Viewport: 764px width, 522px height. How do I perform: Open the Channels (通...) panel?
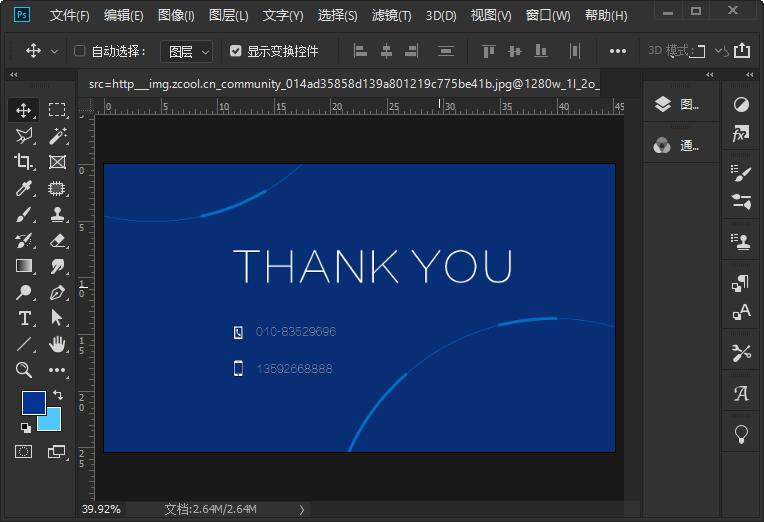[x=679, y=145]
